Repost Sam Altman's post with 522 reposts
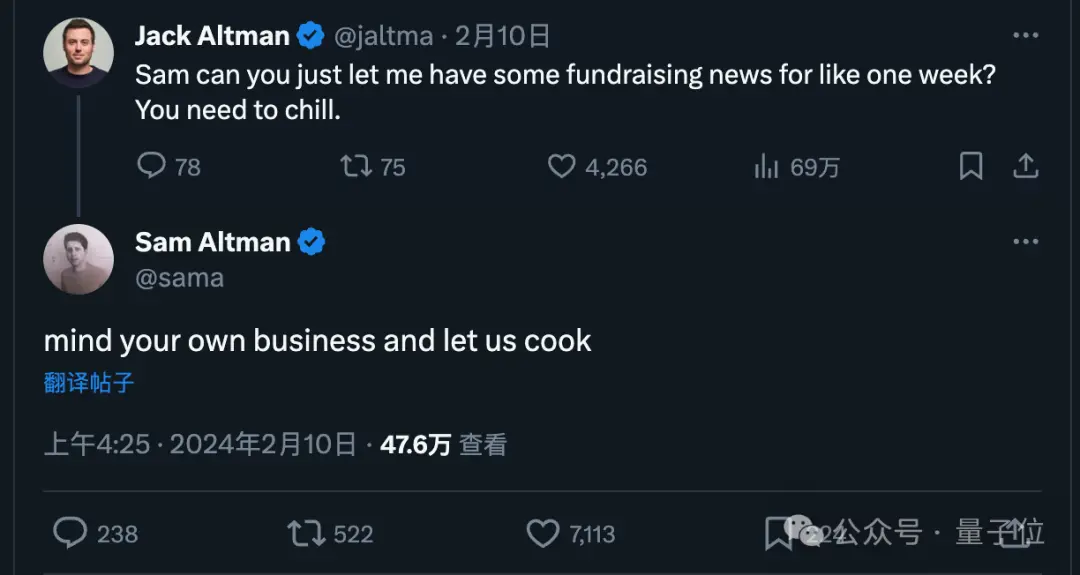This screenshot has width=1080, height=575. (x=306, y=533)
